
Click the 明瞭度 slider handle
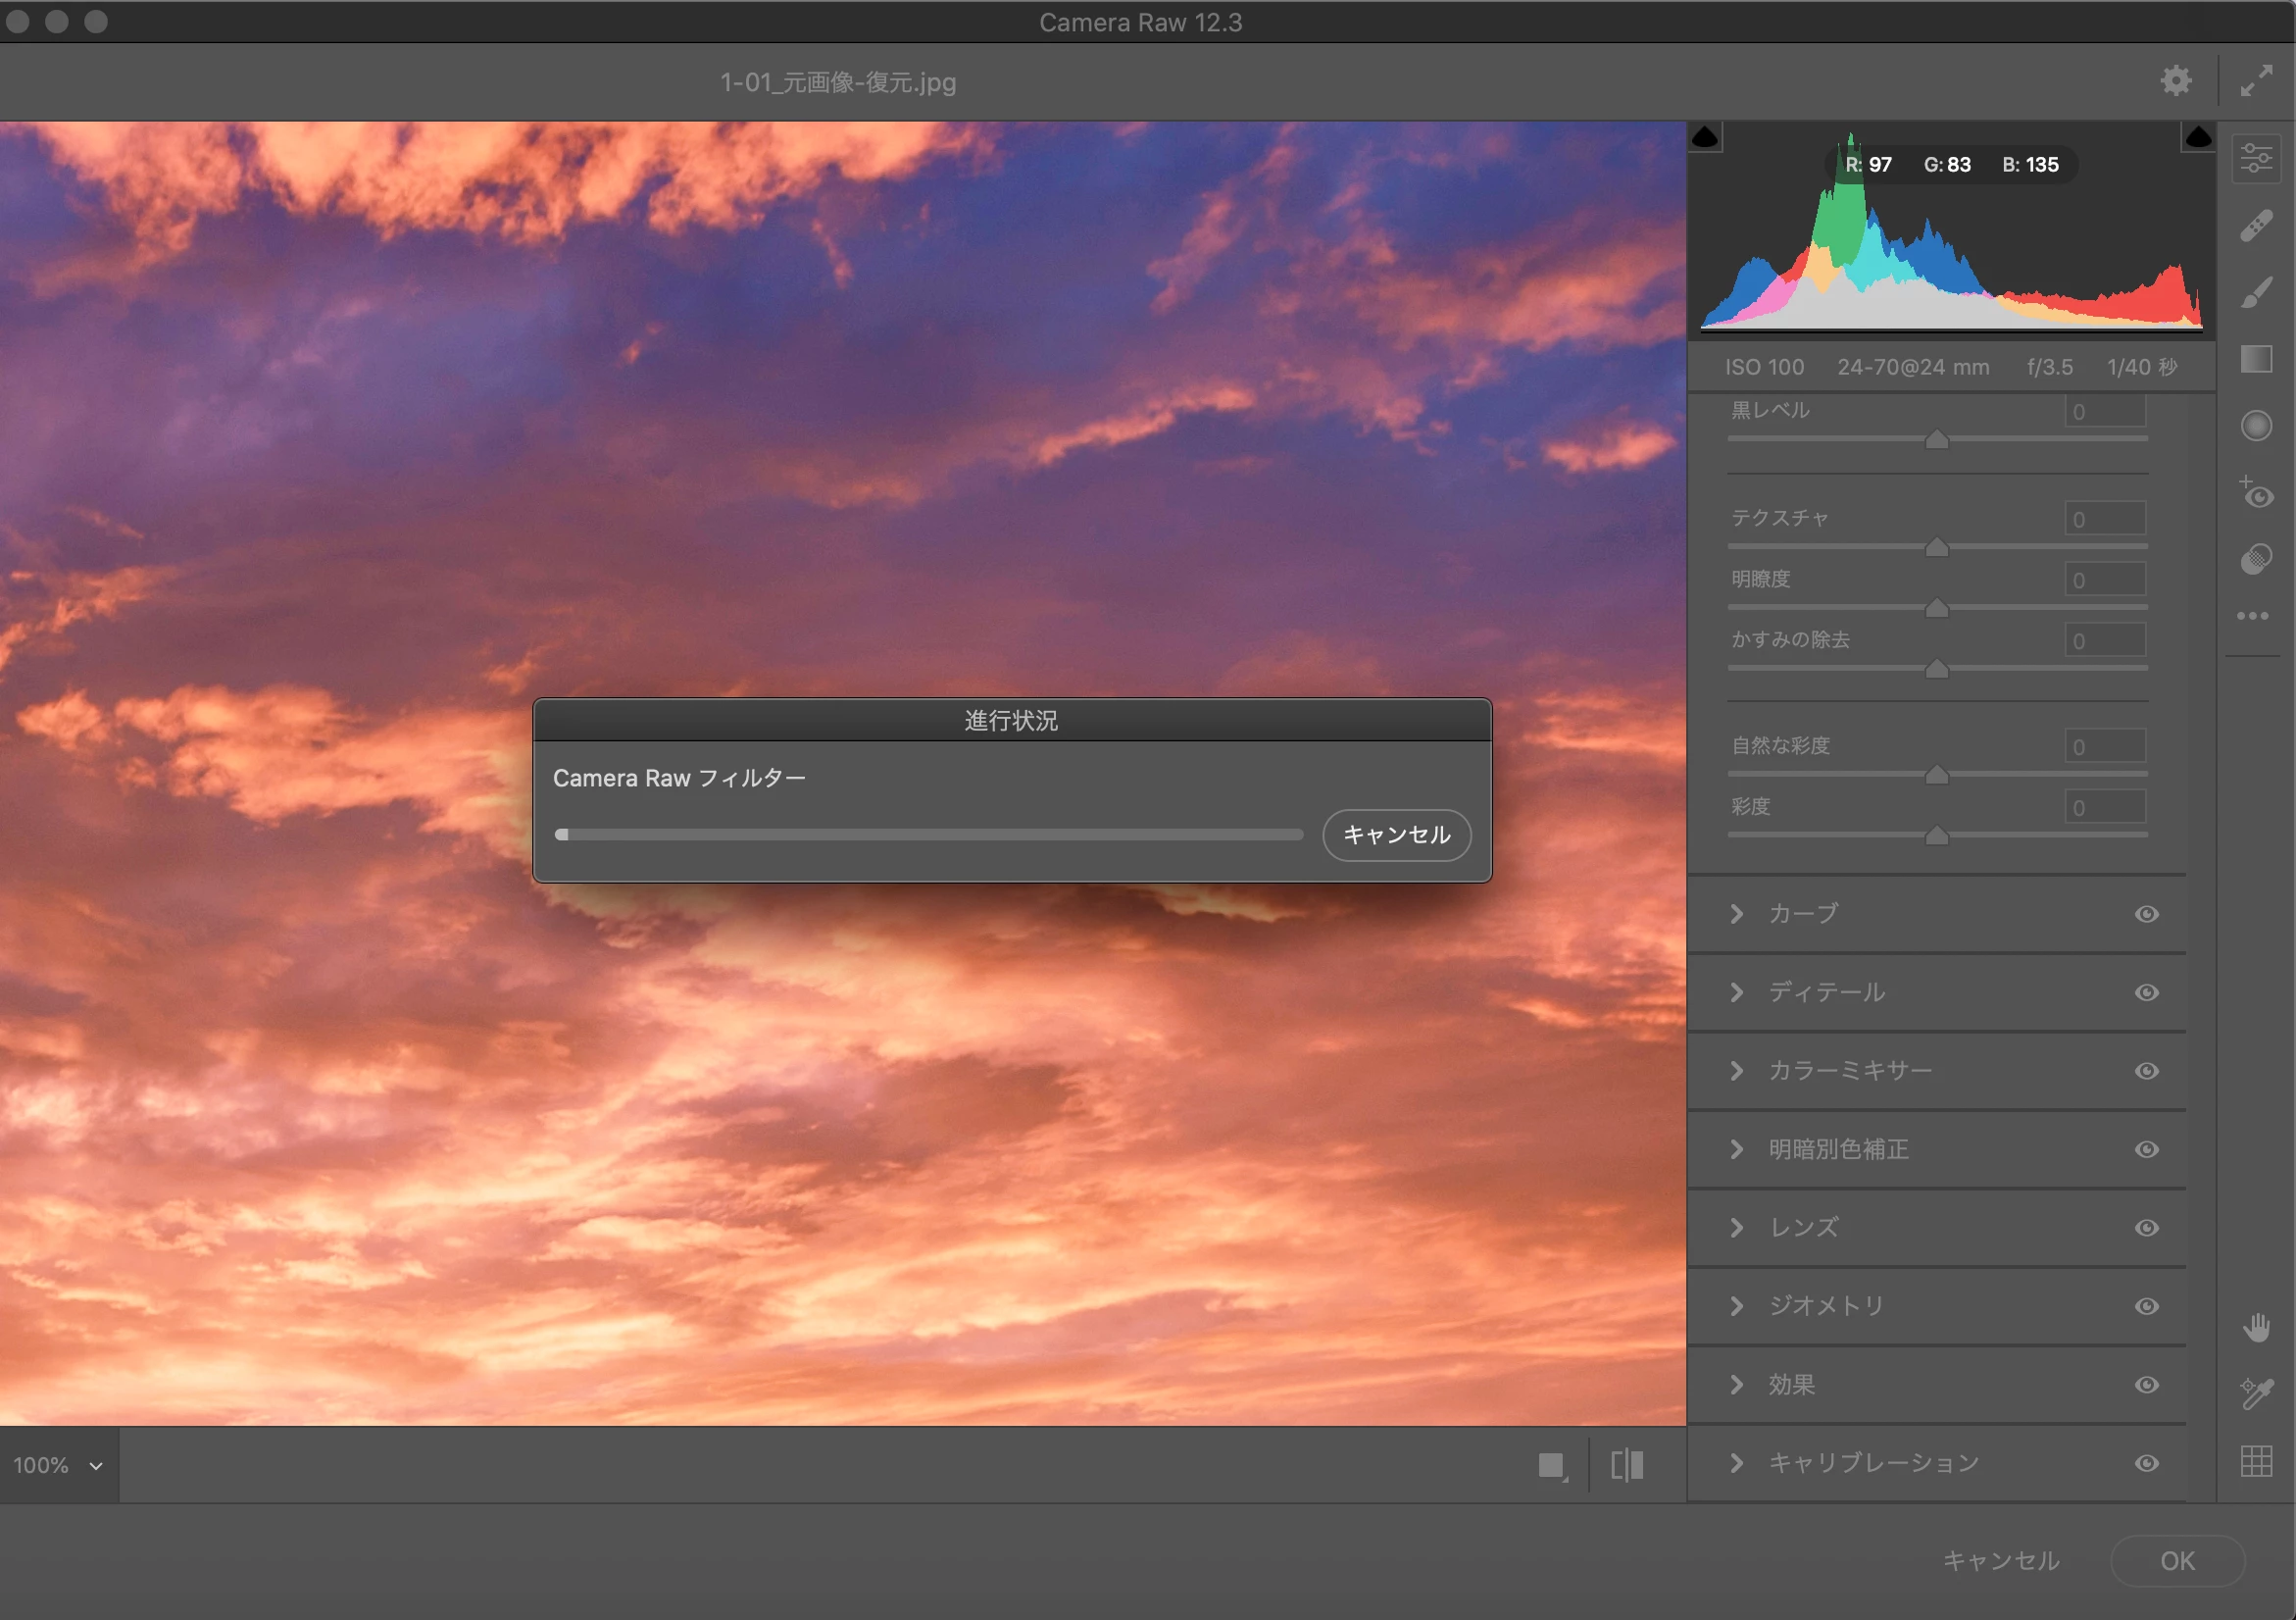point(1937,608)
